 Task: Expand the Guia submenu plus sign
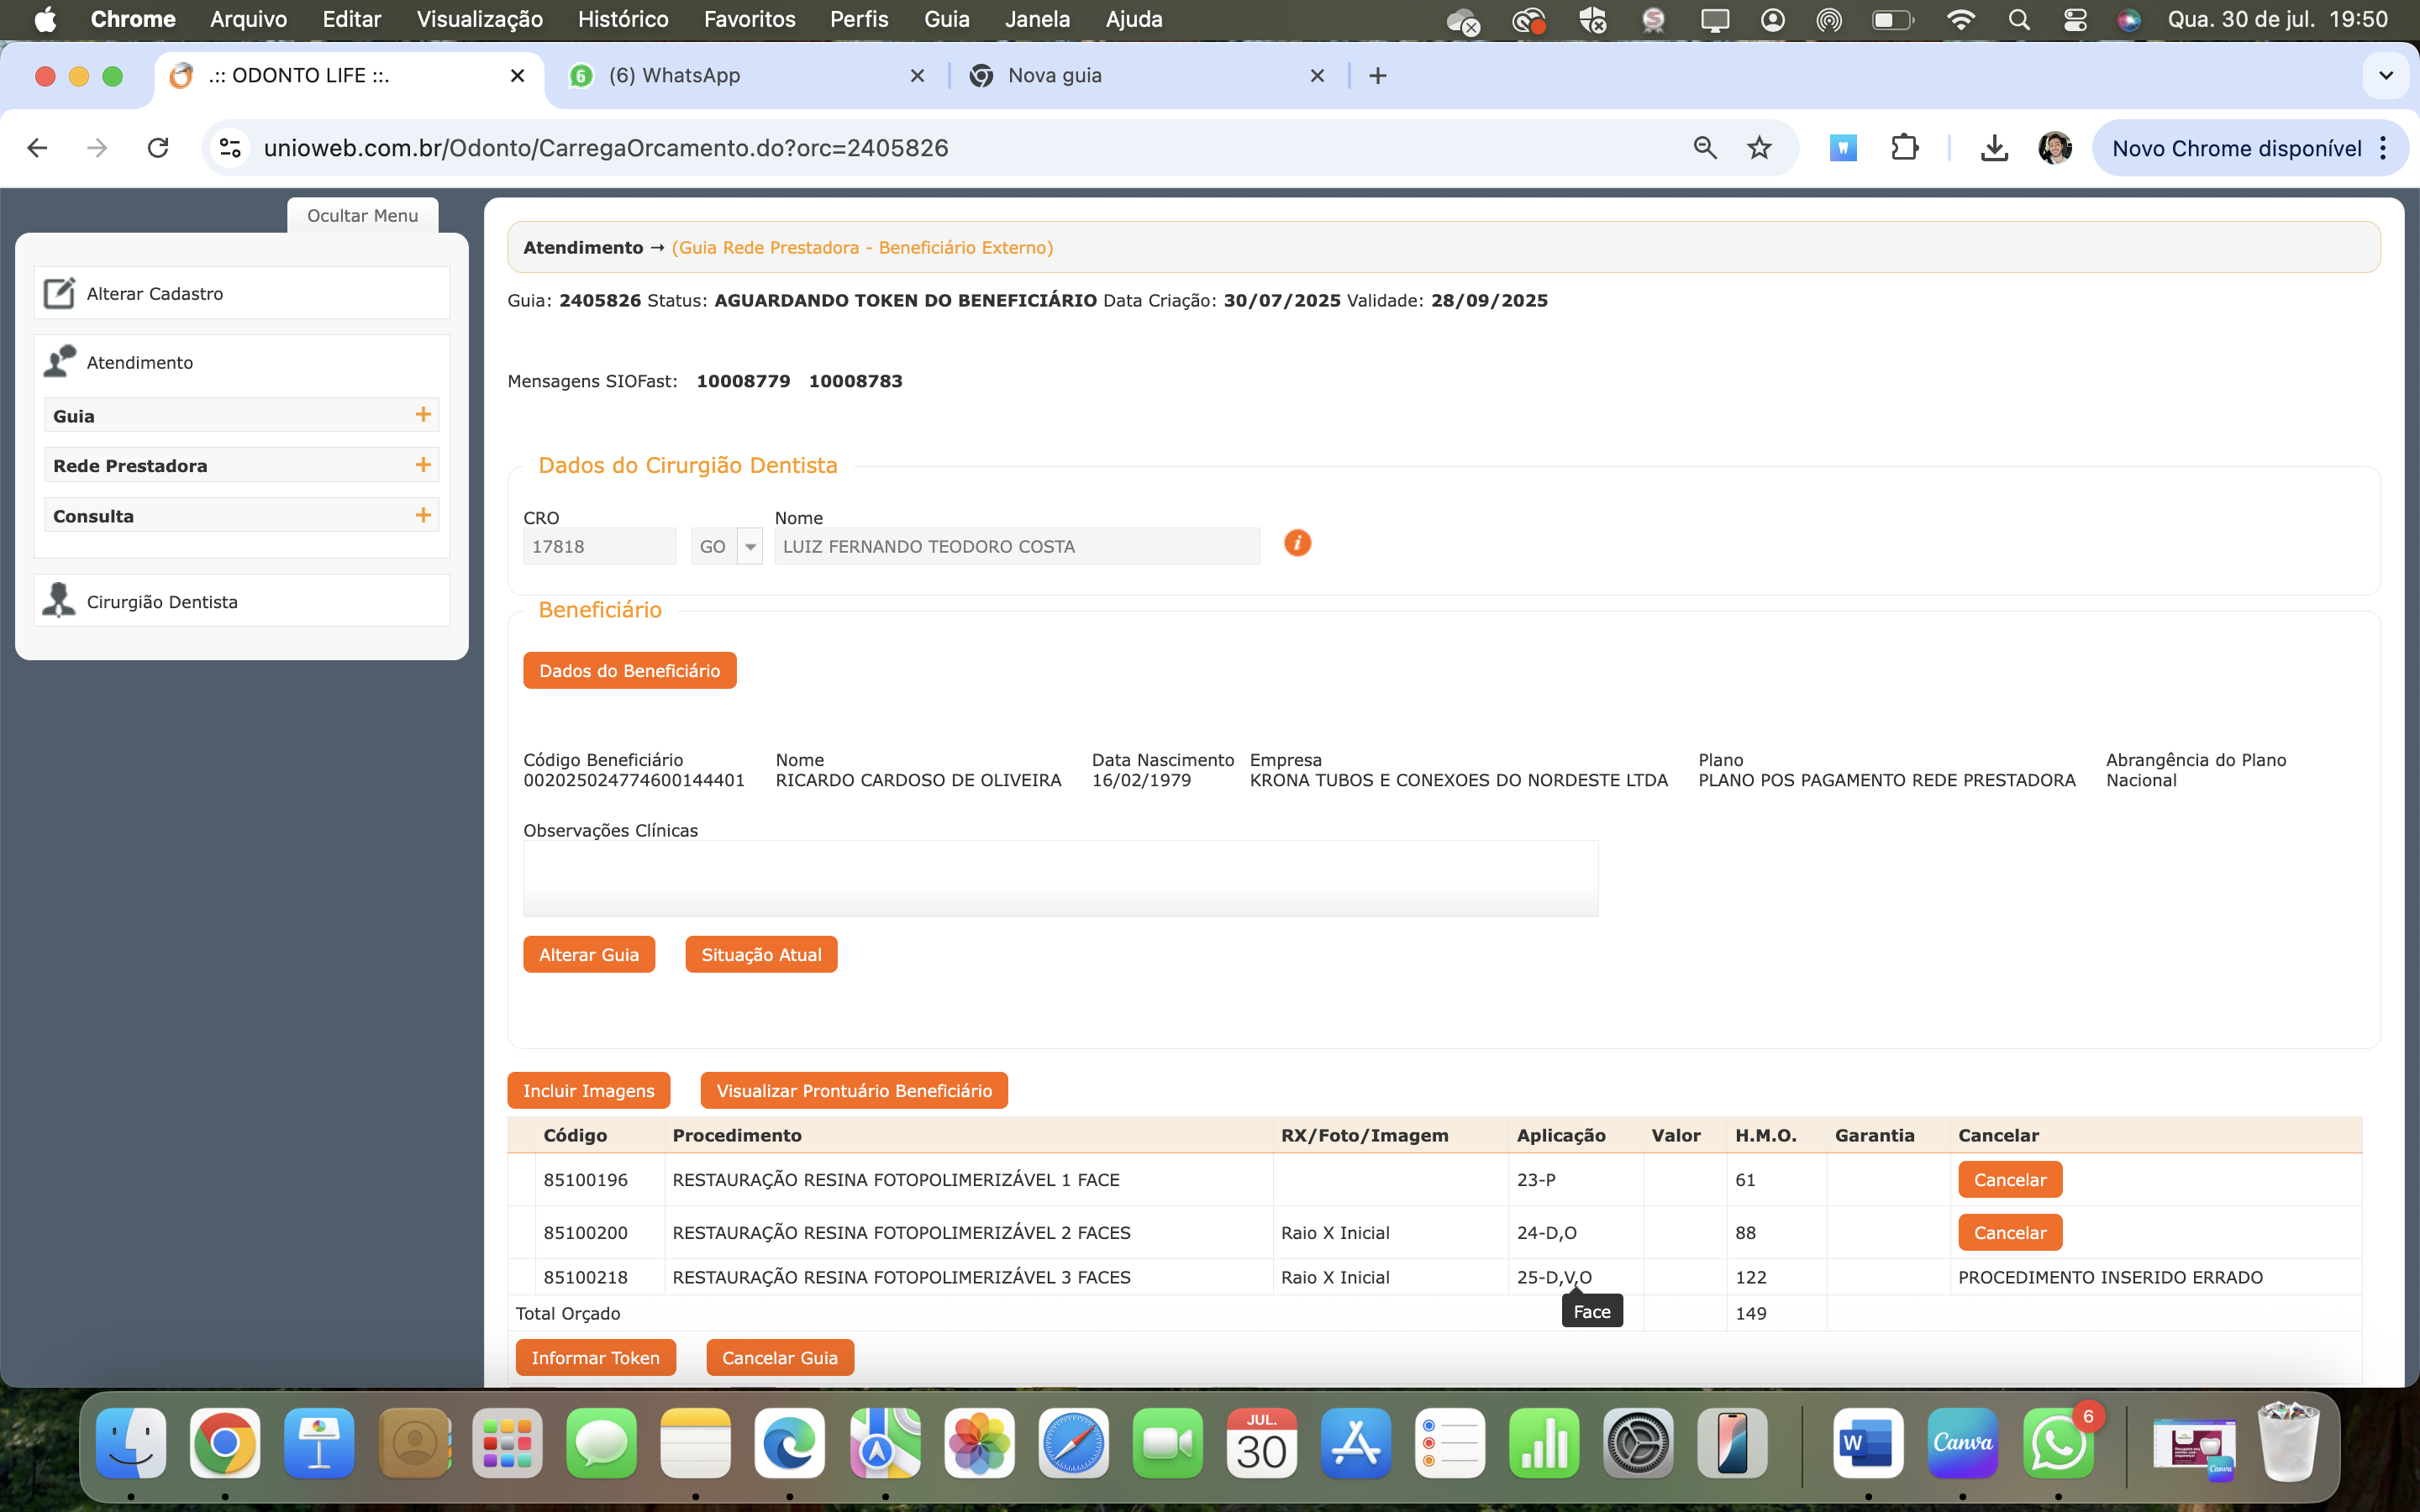pos(423,415)
